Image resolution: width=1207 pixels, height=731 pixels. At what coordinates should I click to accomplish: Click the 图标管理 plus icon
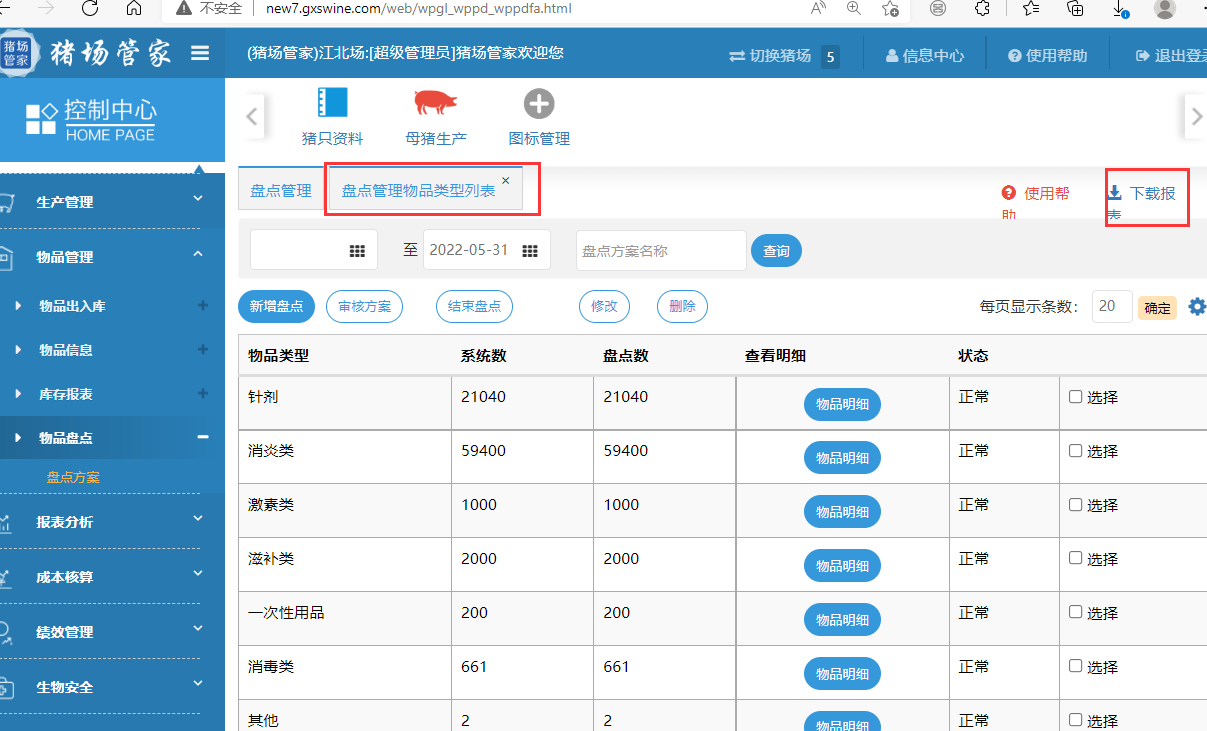(x=539, y=104)
